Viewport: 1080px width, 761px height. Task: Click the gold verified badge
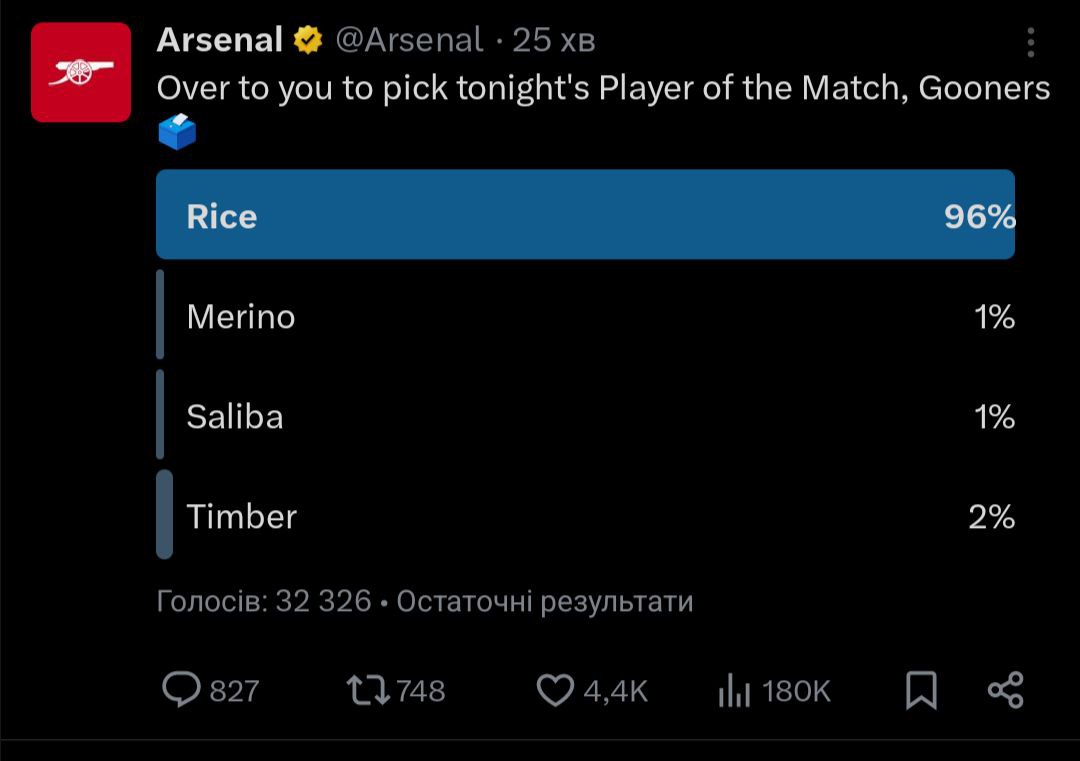click(x=308, y=40)
